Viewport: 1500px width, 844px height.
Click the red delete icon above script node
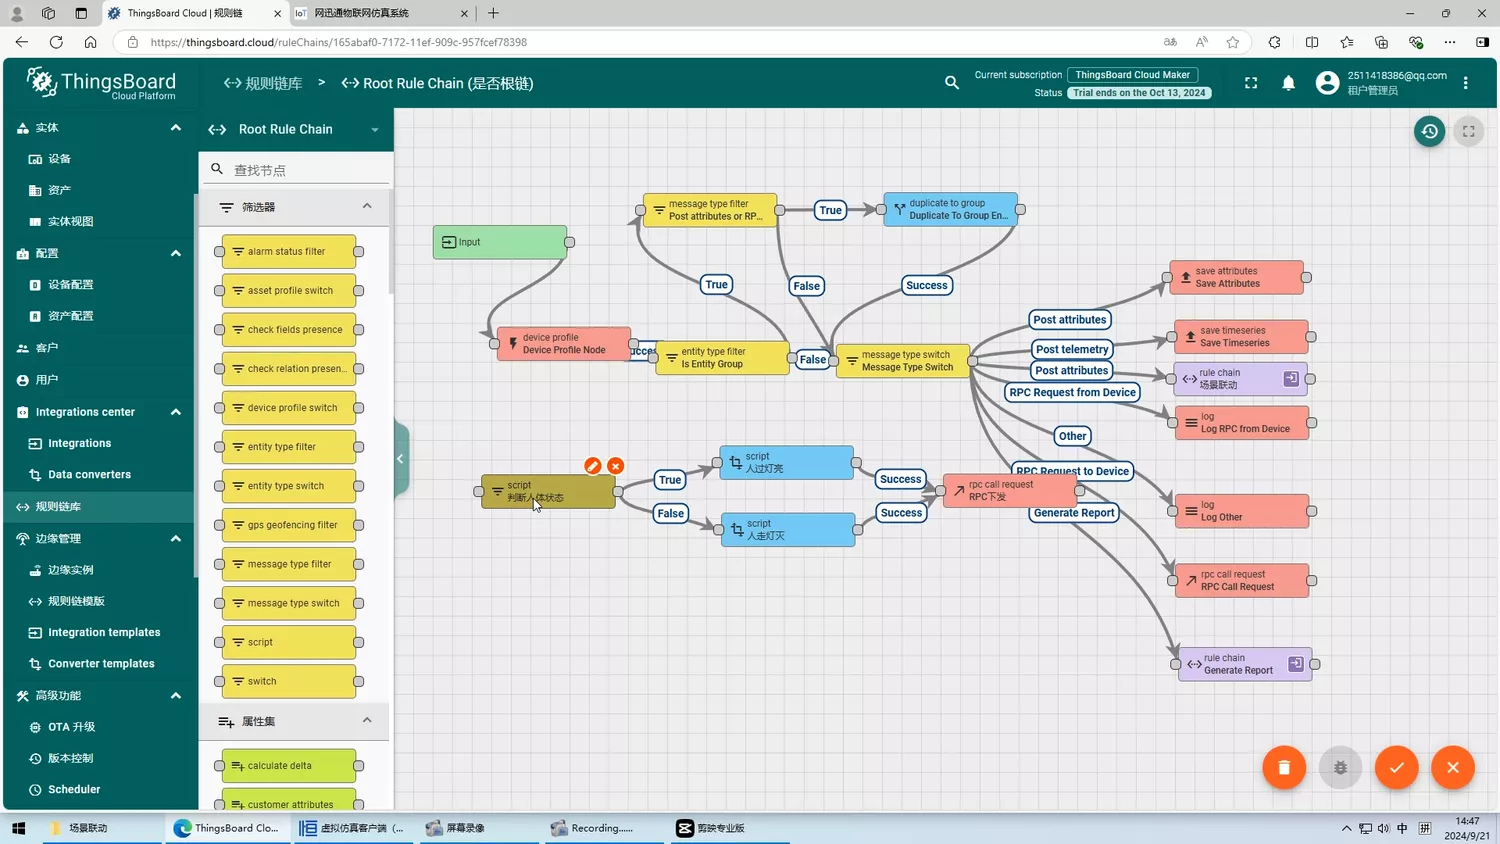click(x=616, y=466)
